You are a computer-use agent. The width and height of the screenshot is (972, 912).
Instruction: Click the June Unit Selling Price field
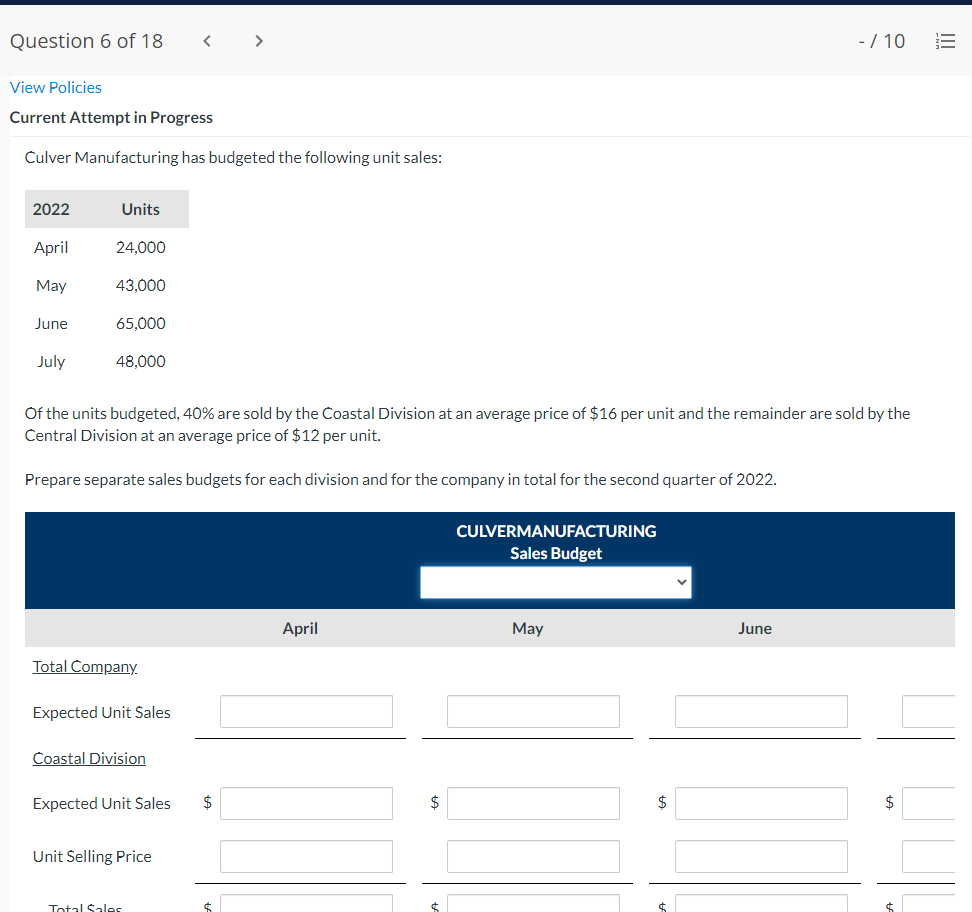tap(761, 856)
